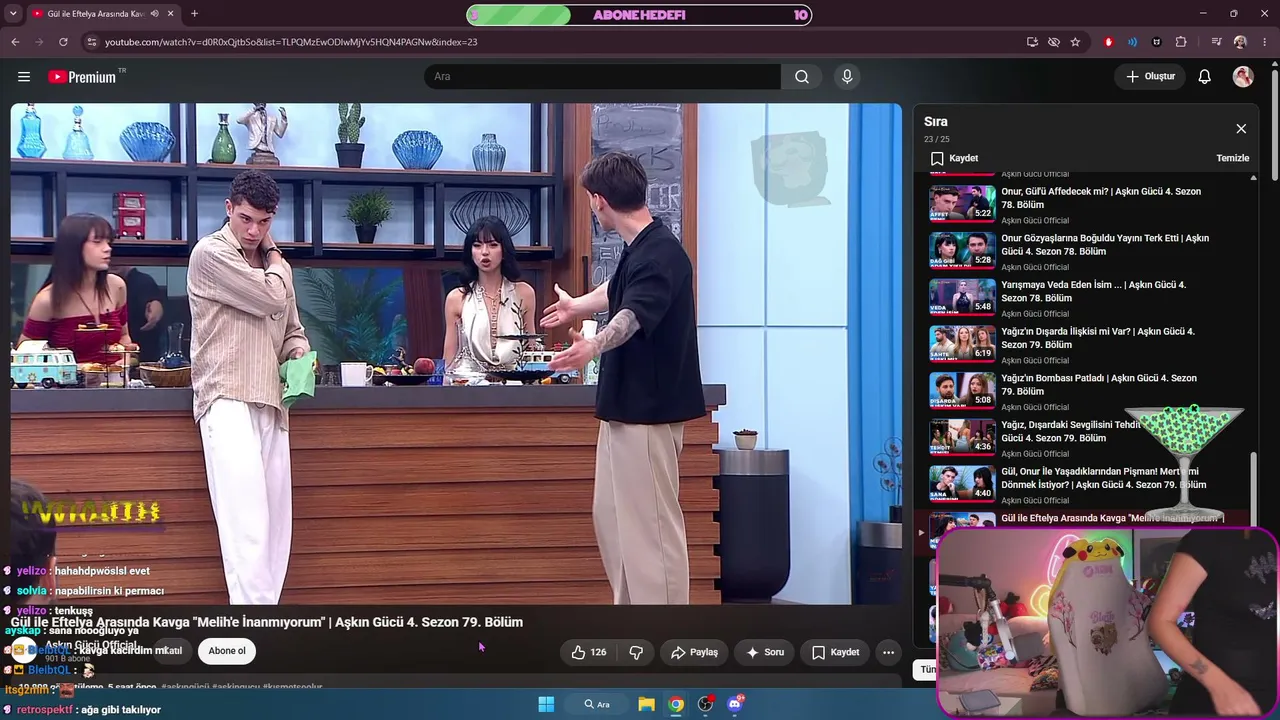Click Temizle to clear the queue
Viewport: 1280px width, 720px height.
point(1233,158)
